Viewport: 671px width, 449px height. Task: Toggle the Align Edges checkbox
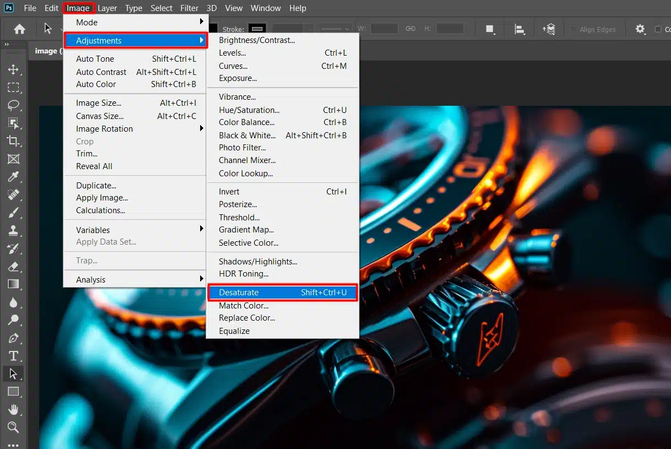tap(572, 29)
